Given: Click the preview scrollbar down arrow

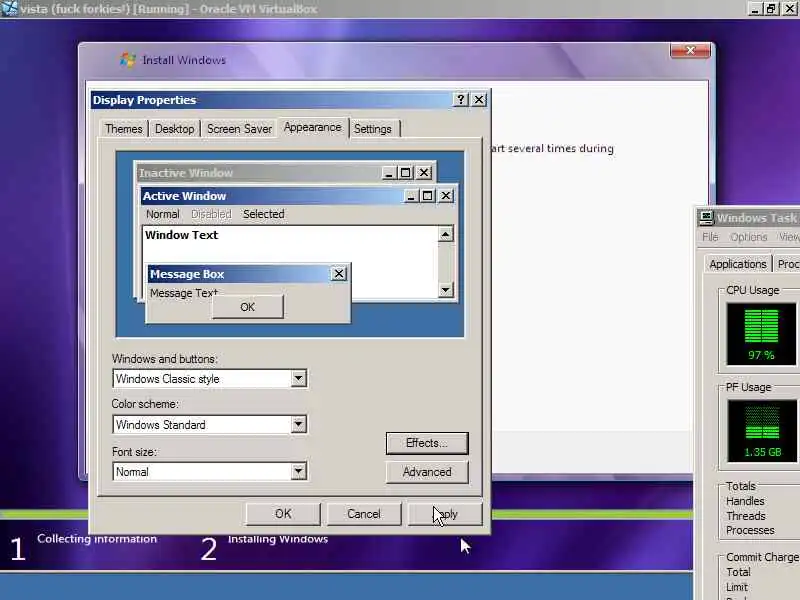Looking at the screenshot, I should (x=445, y=290).
